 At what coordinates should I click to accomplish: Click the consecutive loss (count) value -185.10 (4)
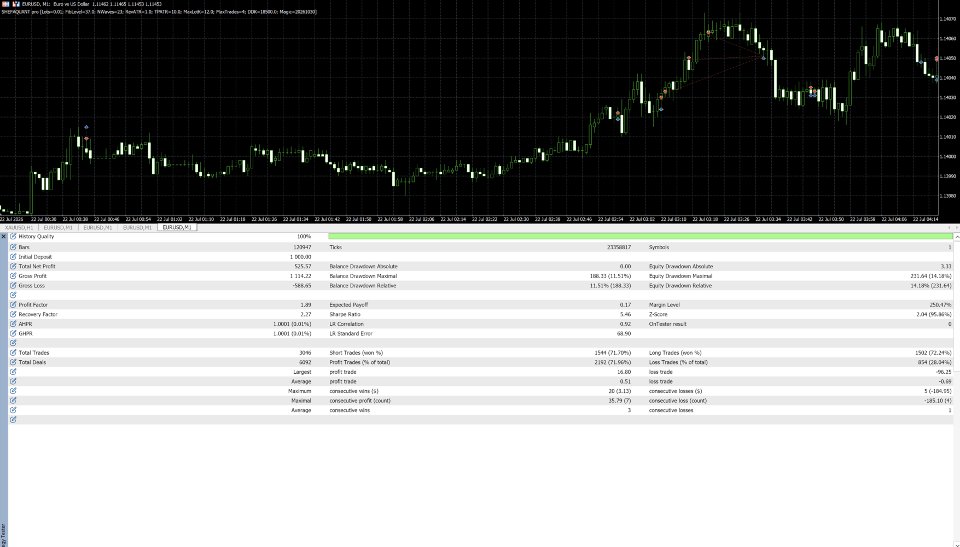(x=937, y=401)
